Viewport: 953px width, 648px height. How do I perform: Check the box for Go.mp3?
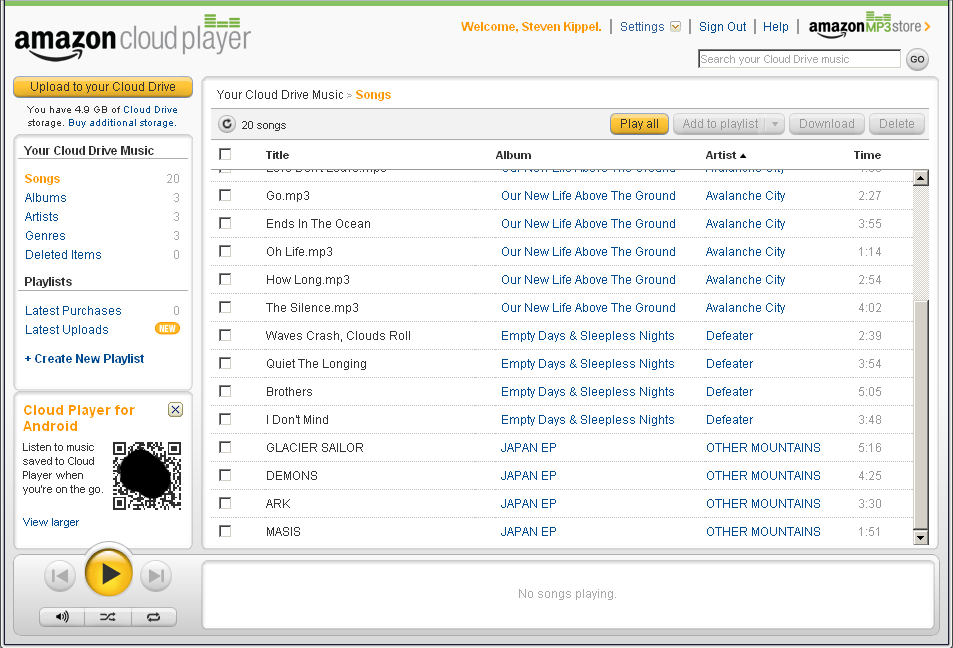(225, 195)
